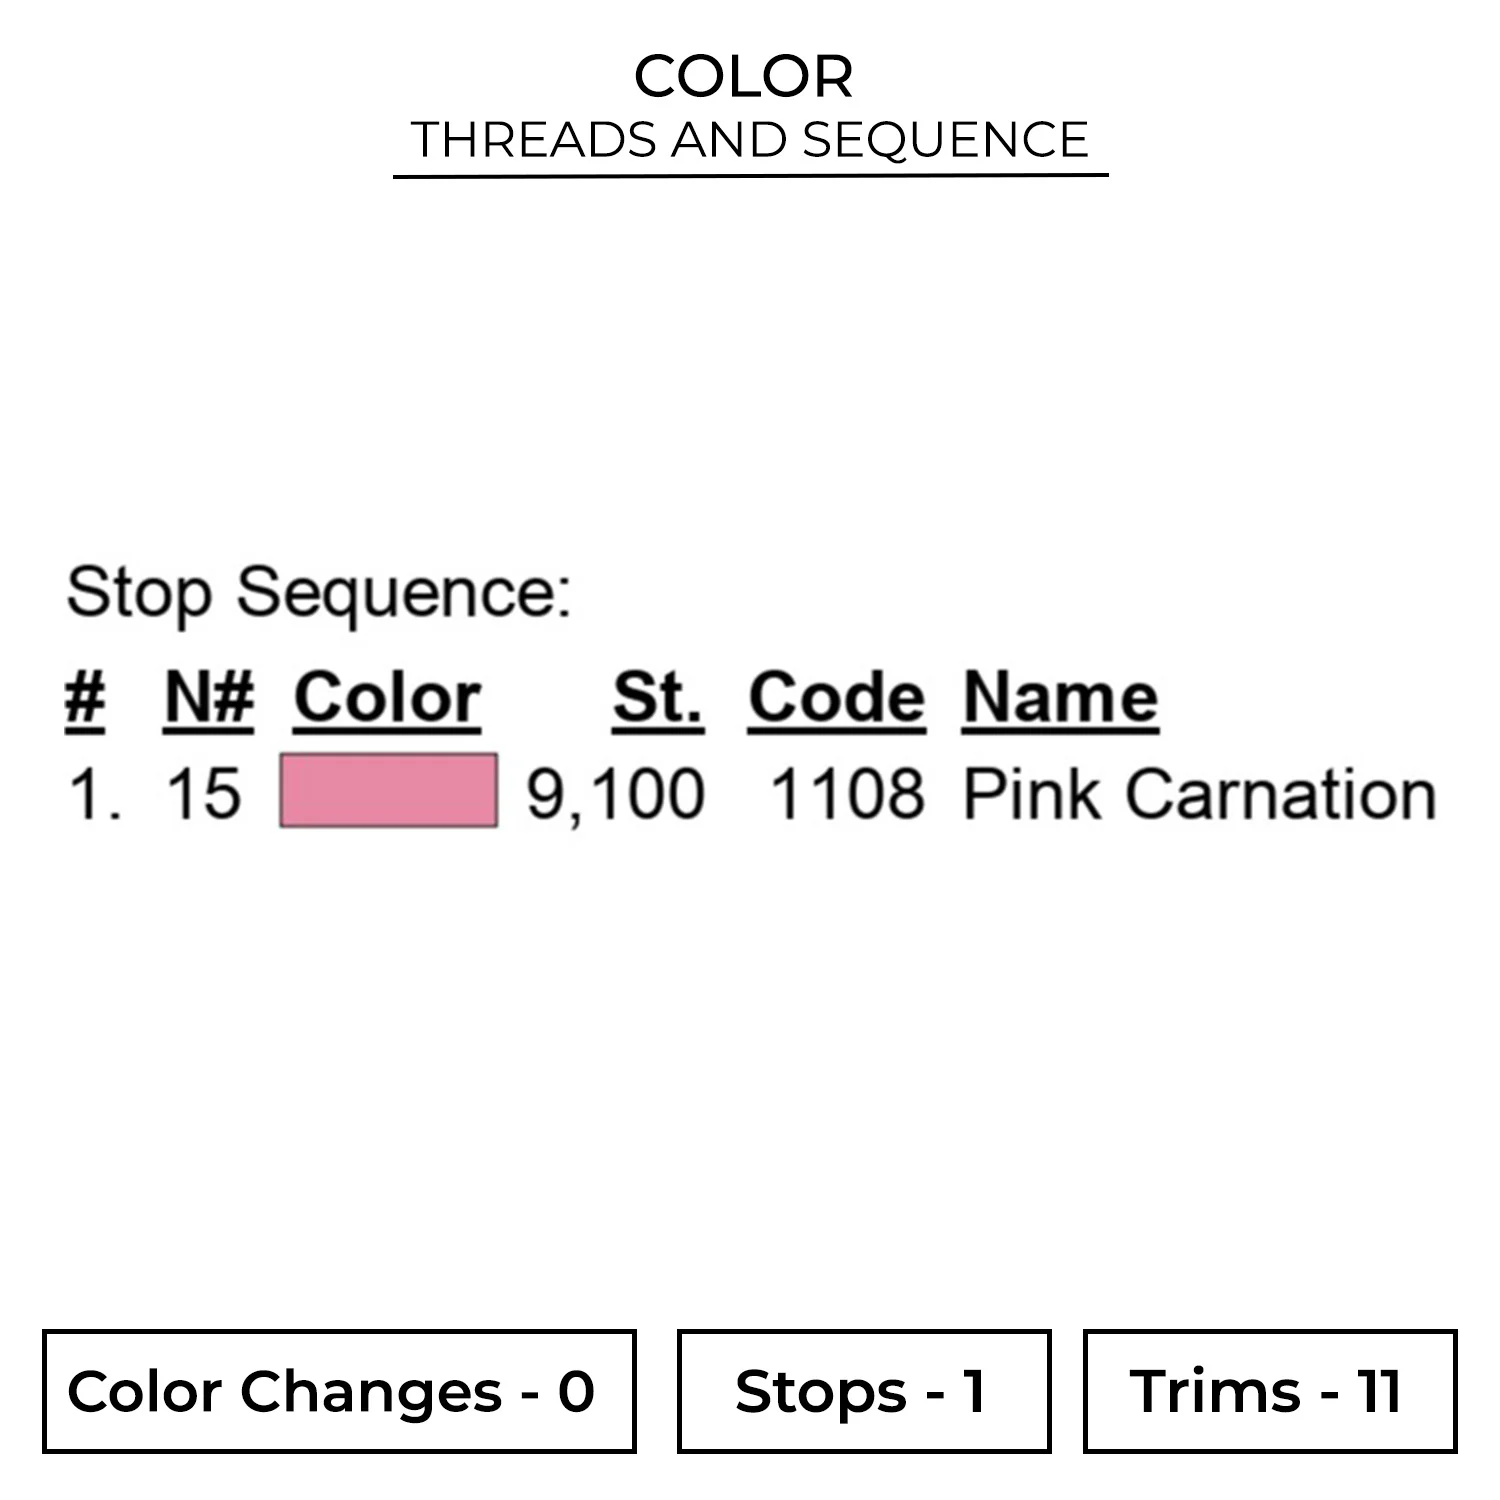
Task: Select the Code column header
Action: 836,697
